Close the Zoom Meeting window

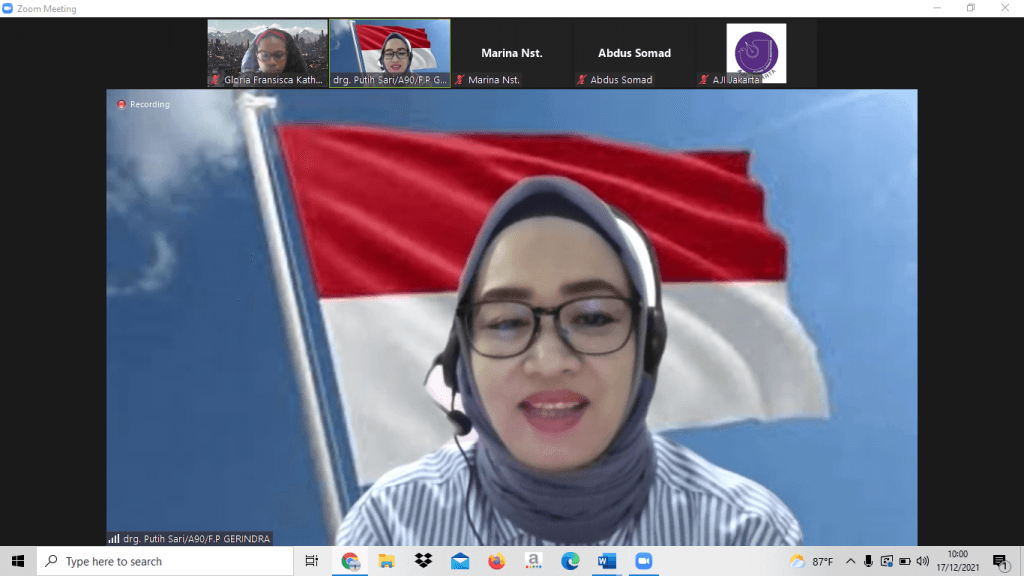1005,8
